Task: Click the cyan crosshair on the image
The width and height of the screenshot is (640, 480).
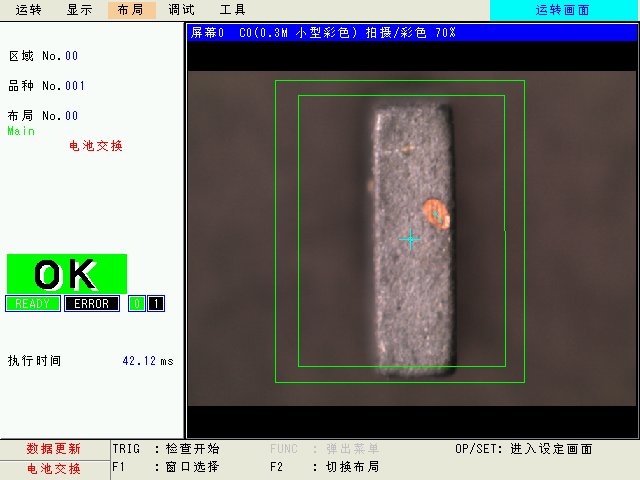Action: (x=410, y=239)
